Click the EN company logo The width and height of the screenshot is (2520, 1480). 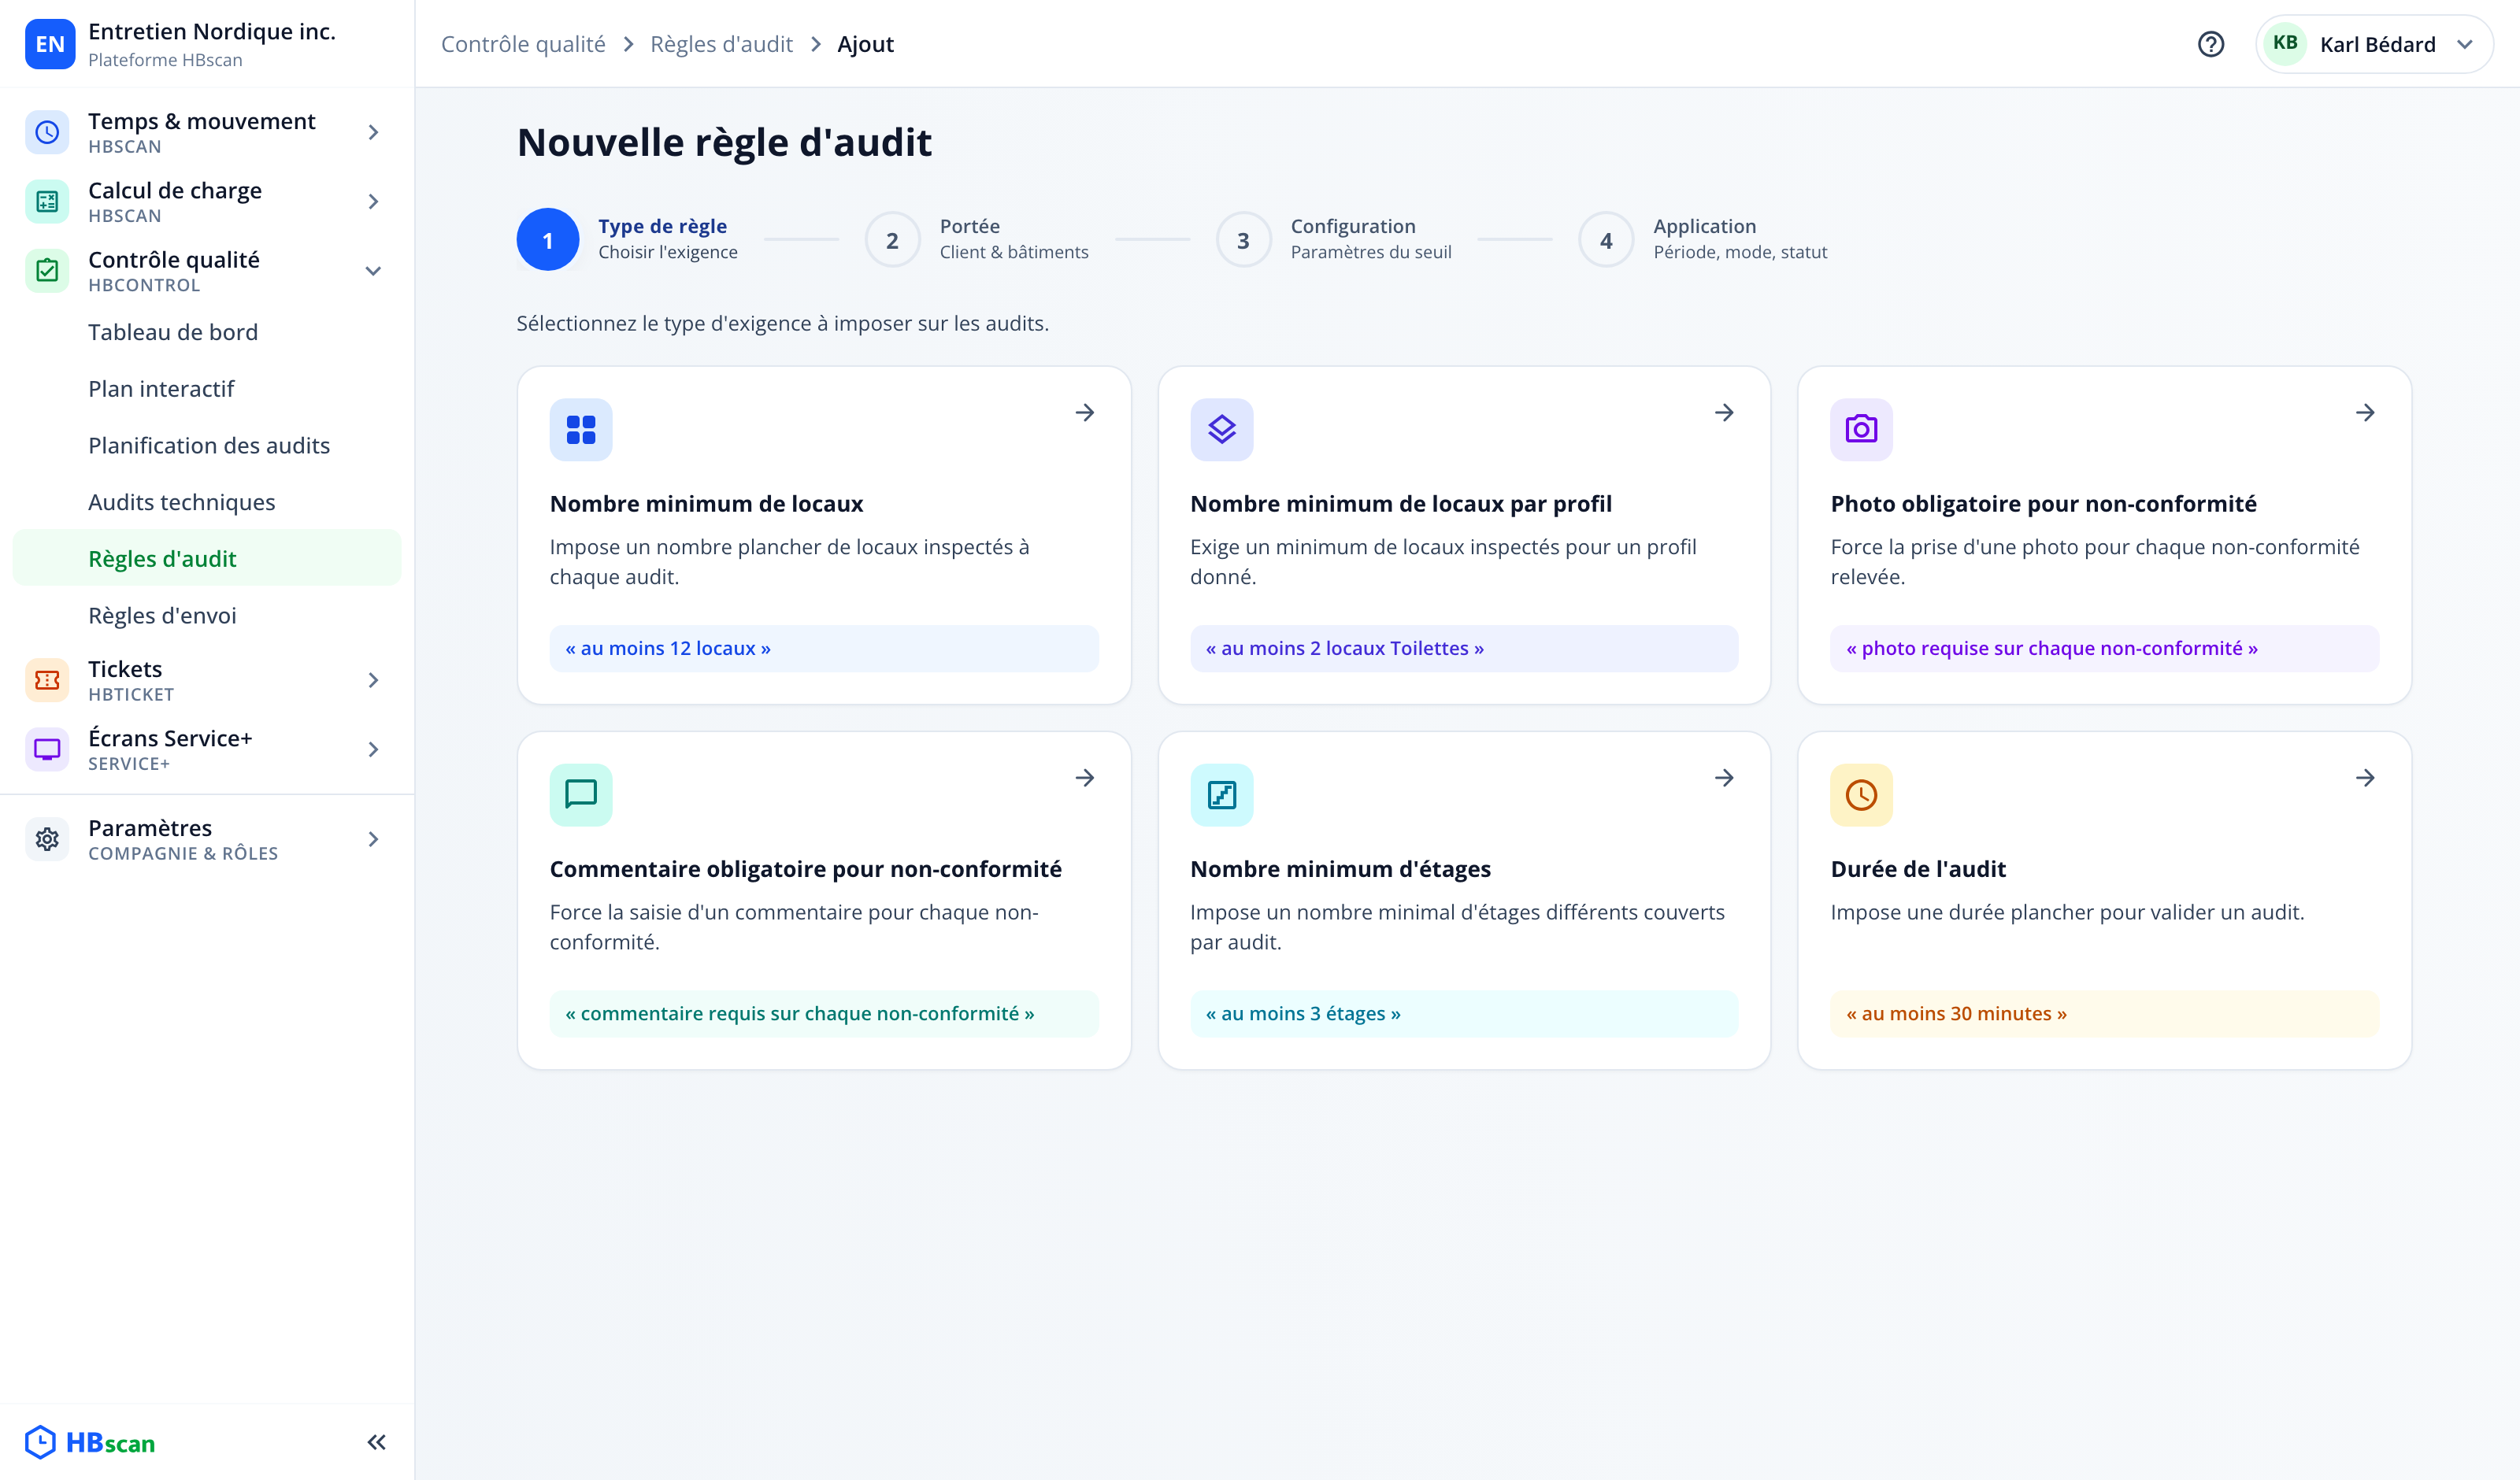[49, 44]
